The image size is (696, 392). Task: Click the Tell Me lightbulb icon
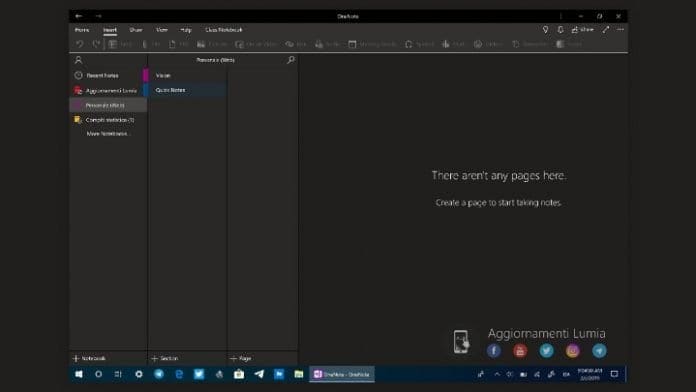click(546, 29)
